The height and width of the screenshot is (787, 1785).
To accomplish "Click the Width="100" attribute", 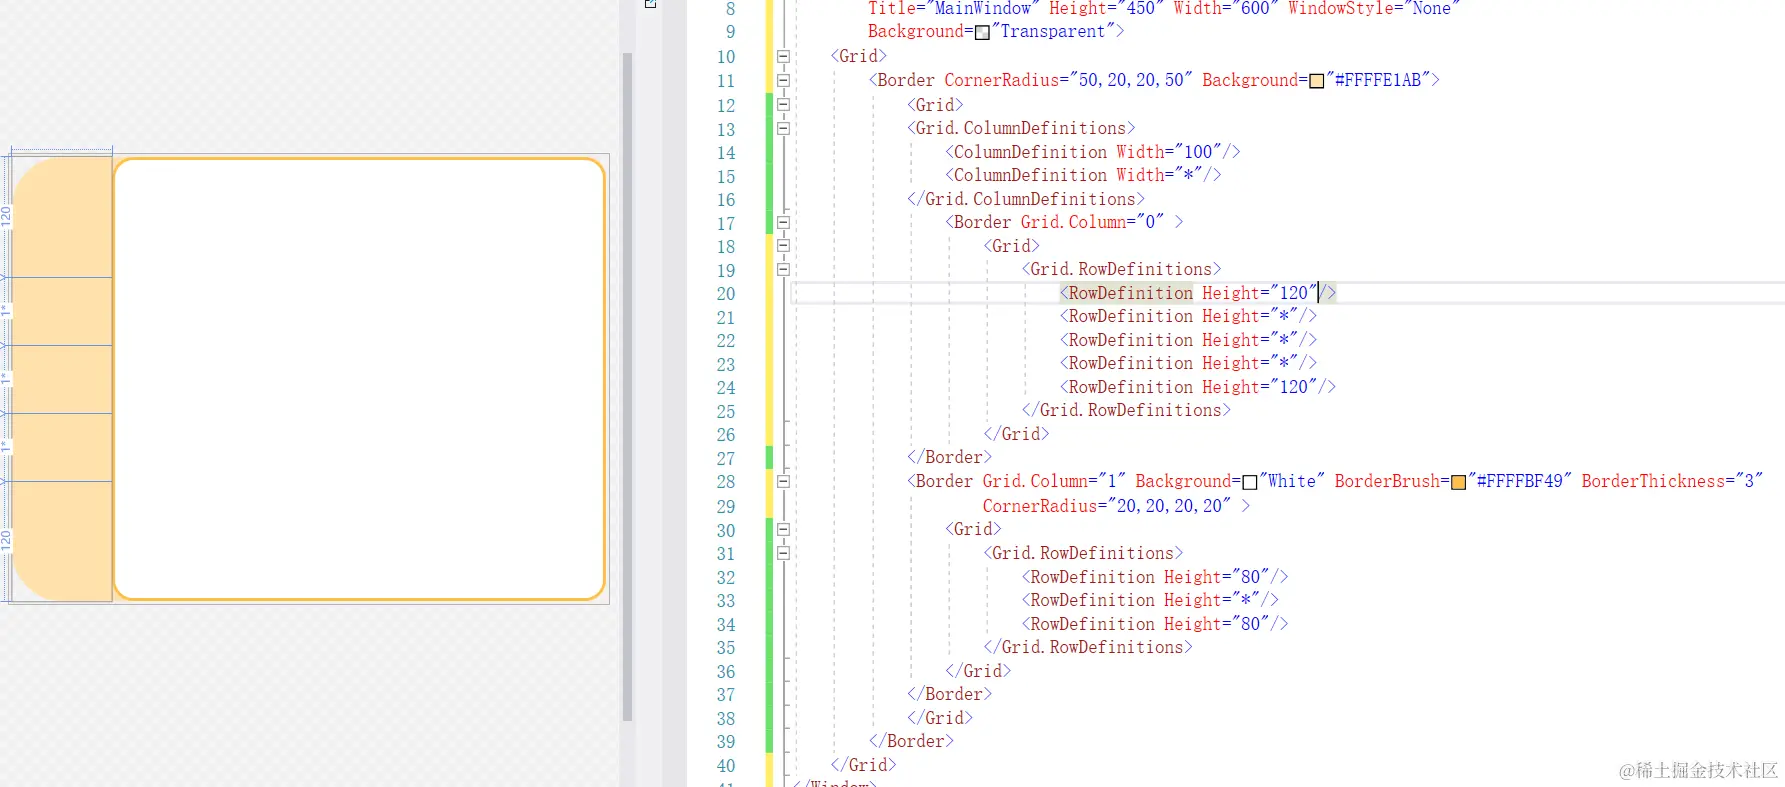I will pyautogui.click(x=1169, y=152).
